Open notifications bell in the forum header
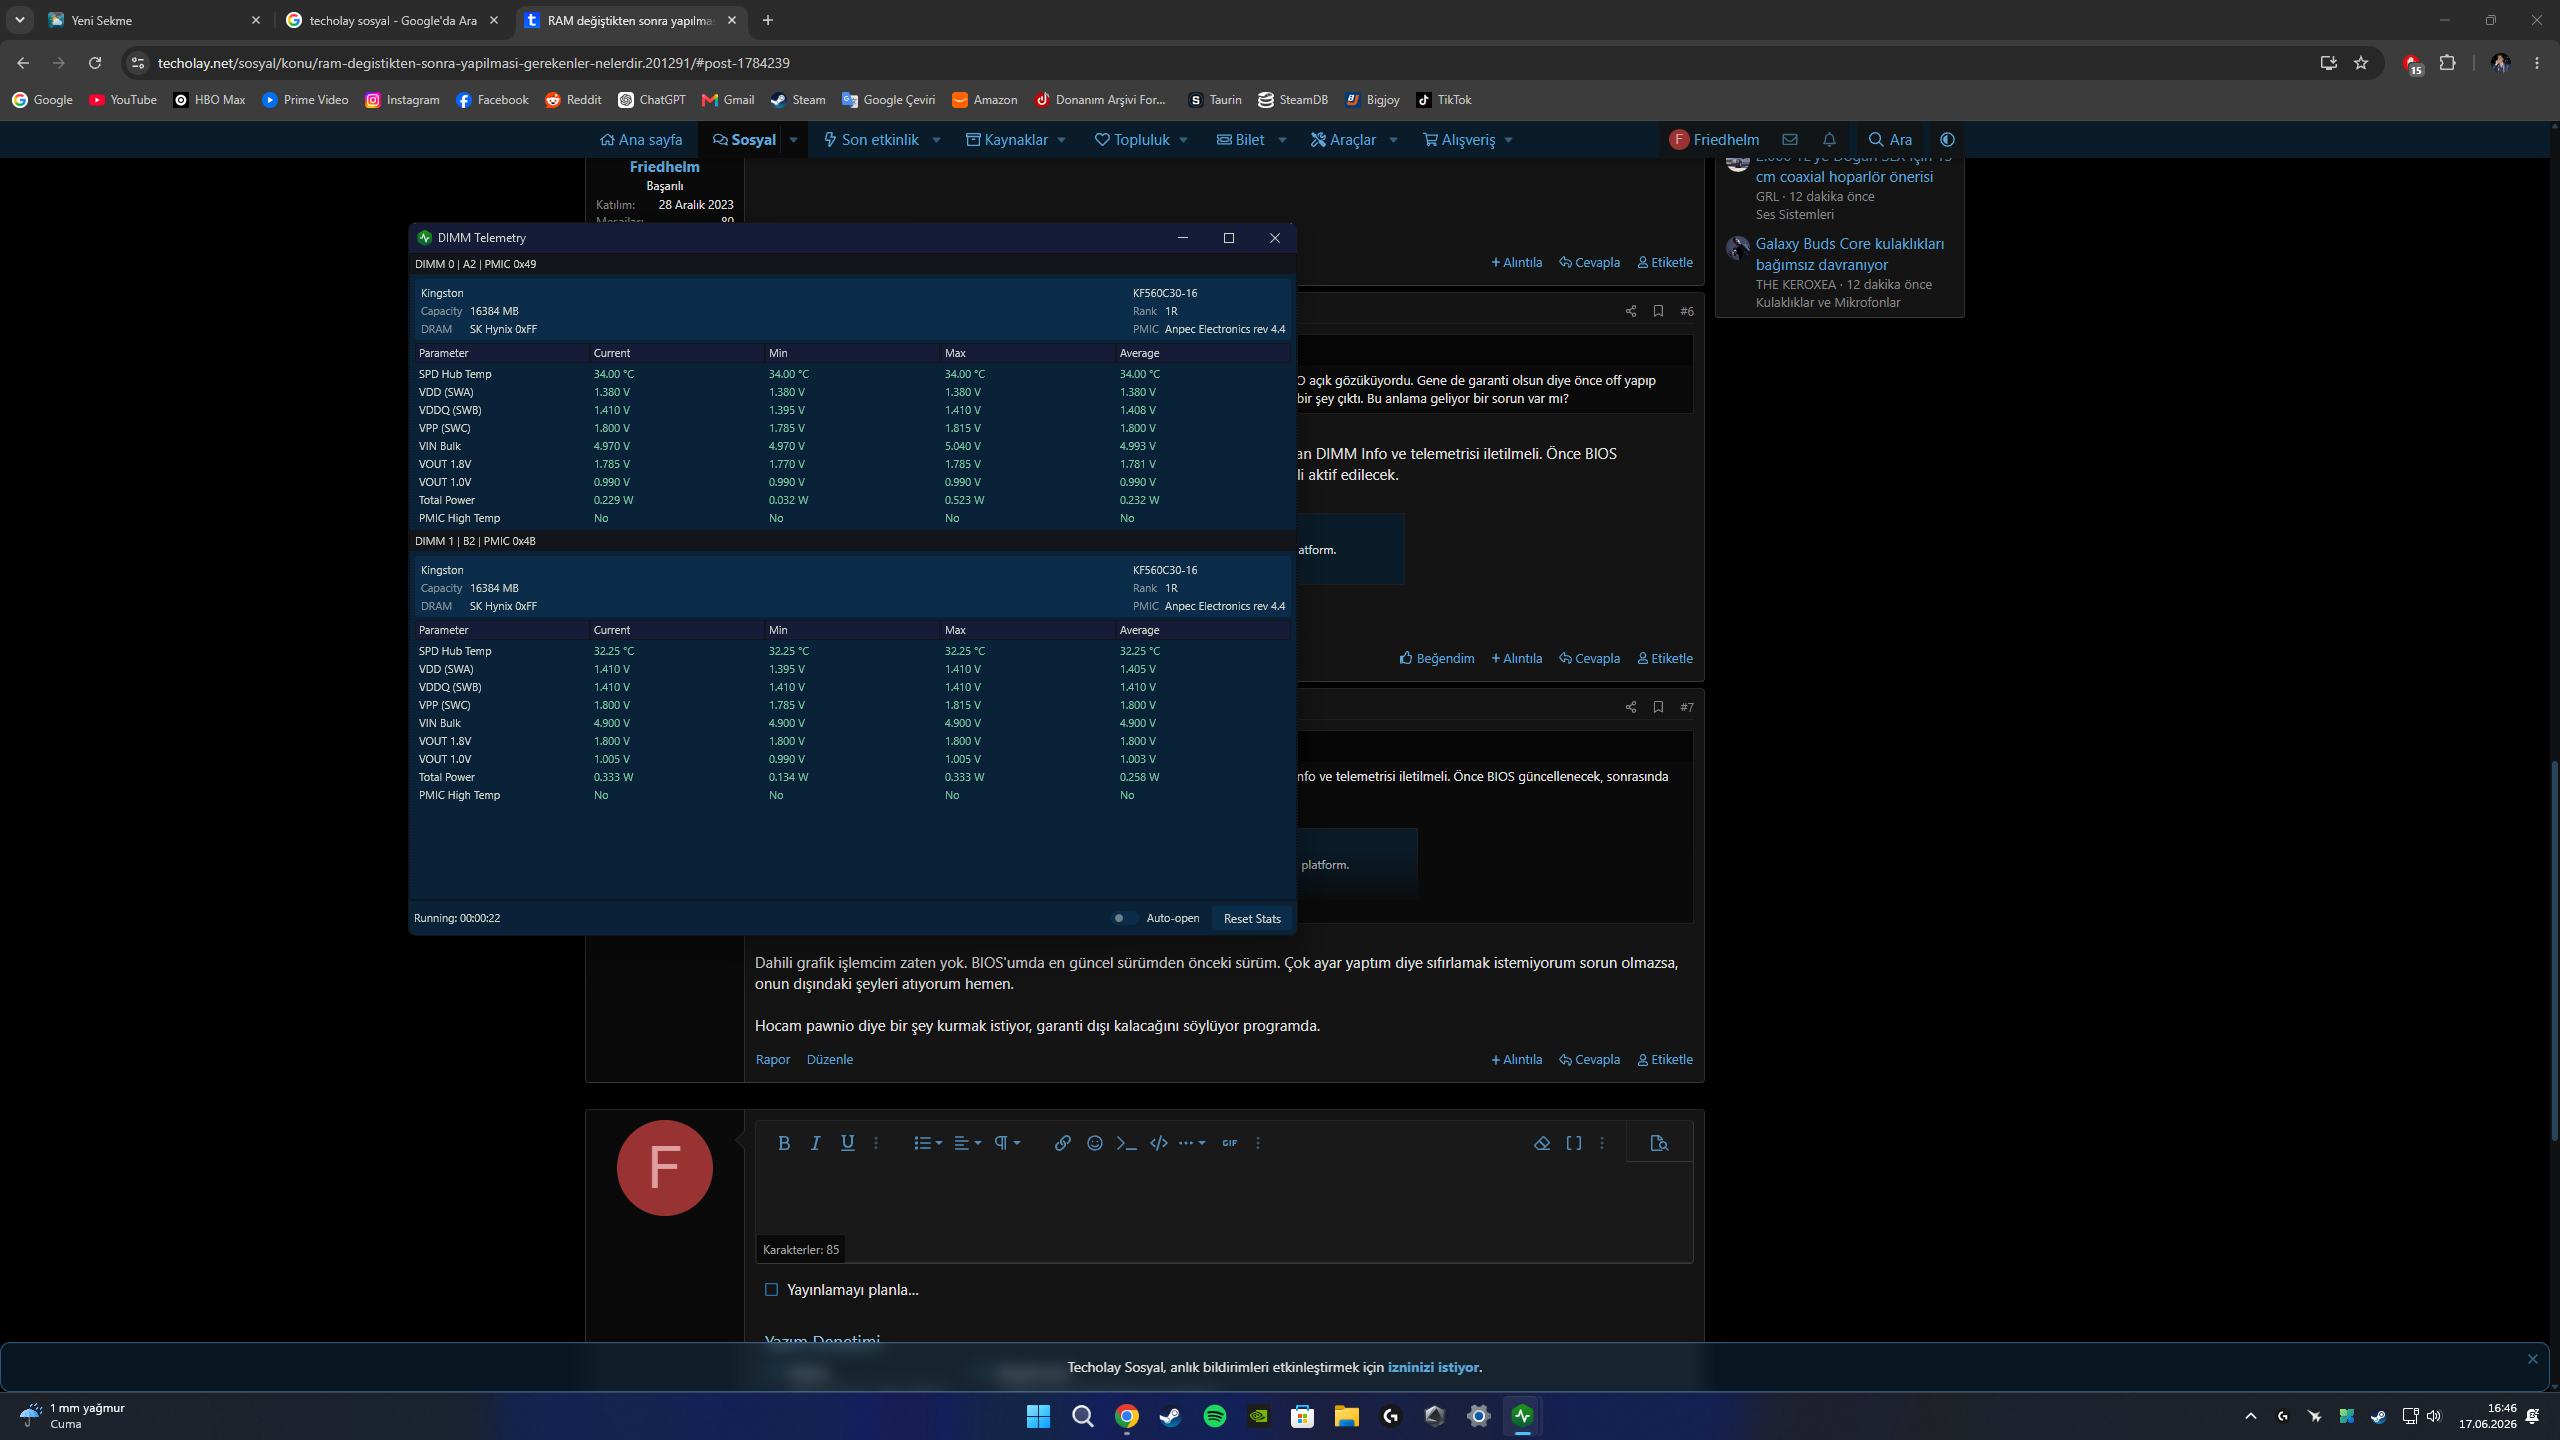This screenshot has width=2560, height=1440. [1829, 140]
